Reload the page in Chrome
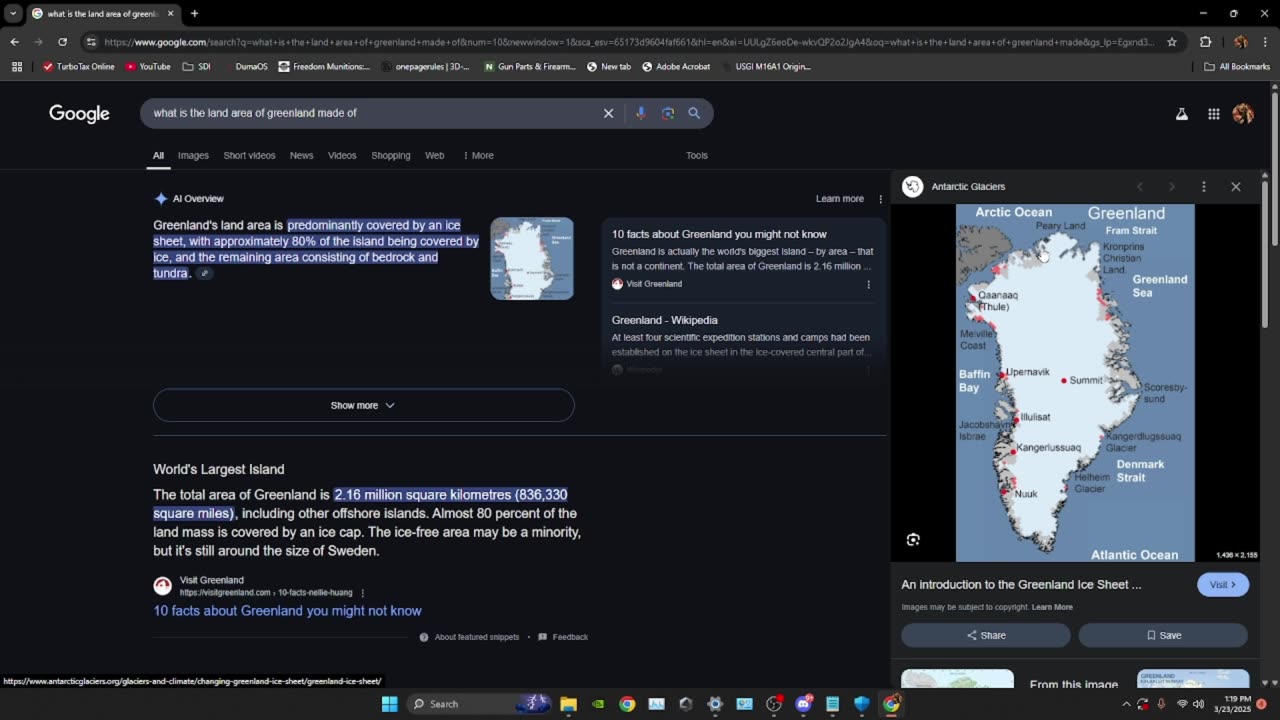This screenshot has height=720, width=1280. click(62, 42)
